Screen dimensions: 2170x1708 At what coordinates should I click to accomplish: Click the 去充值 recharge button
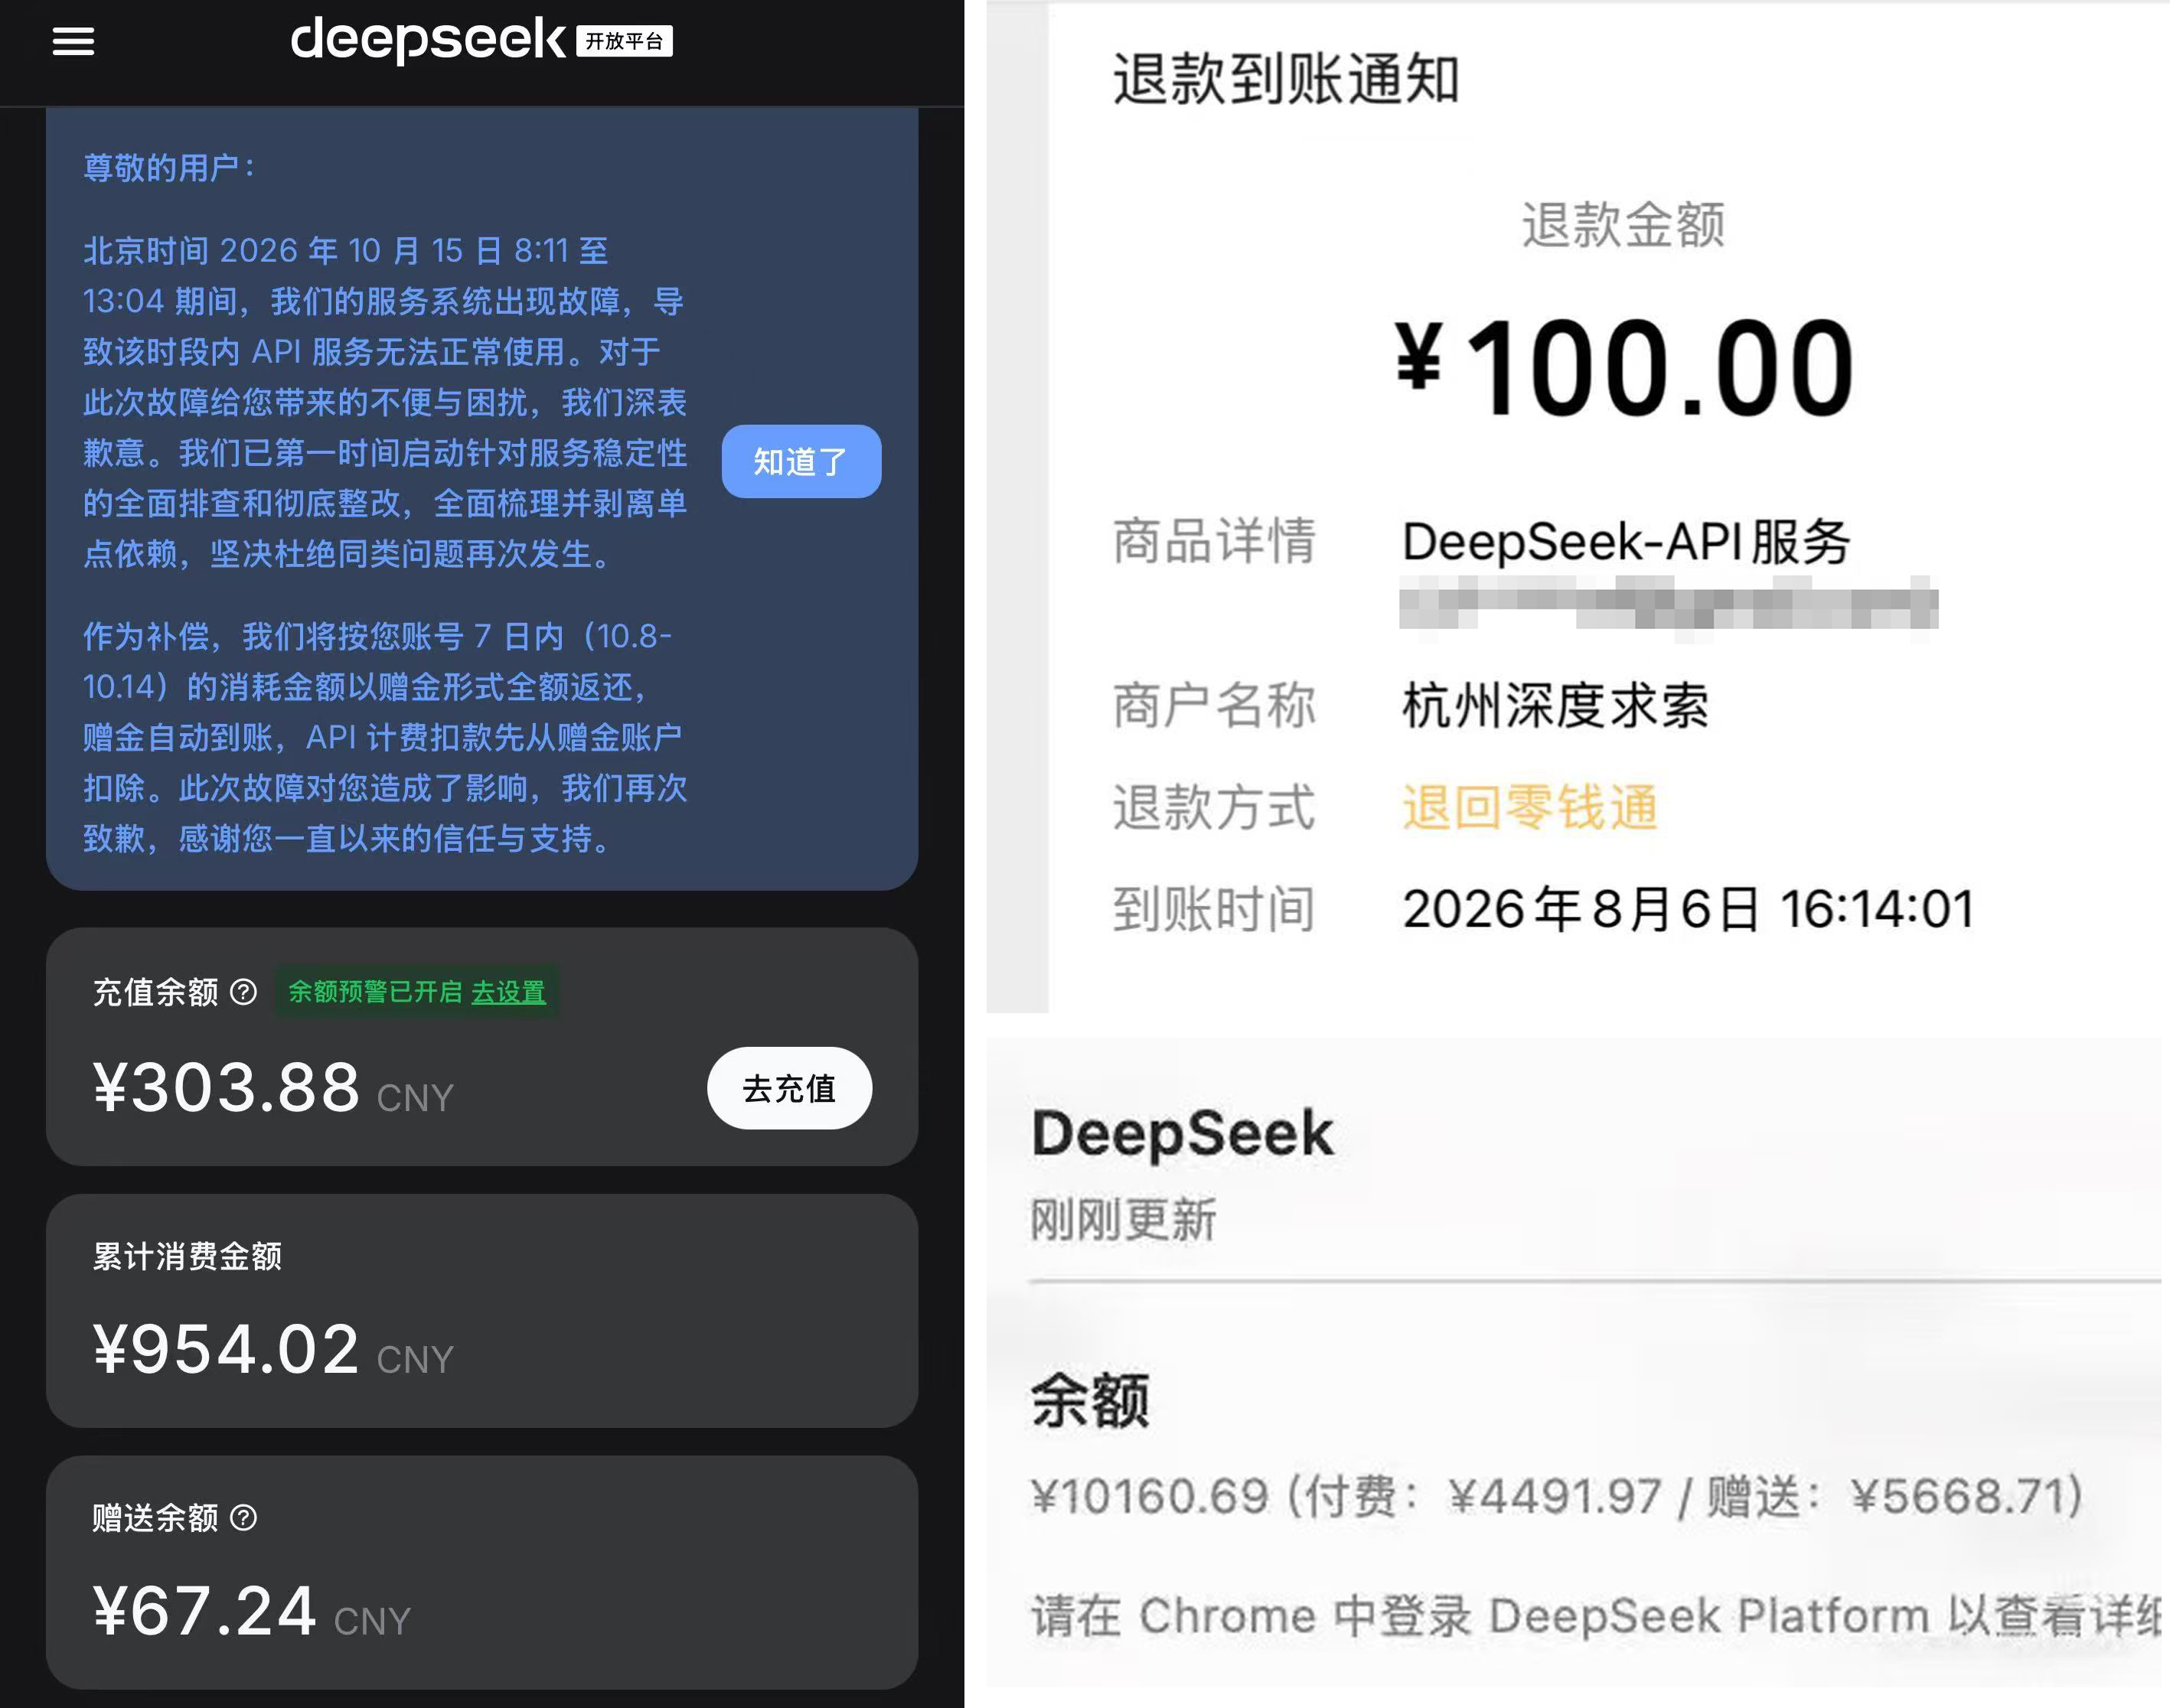(x=789, y=1088)
